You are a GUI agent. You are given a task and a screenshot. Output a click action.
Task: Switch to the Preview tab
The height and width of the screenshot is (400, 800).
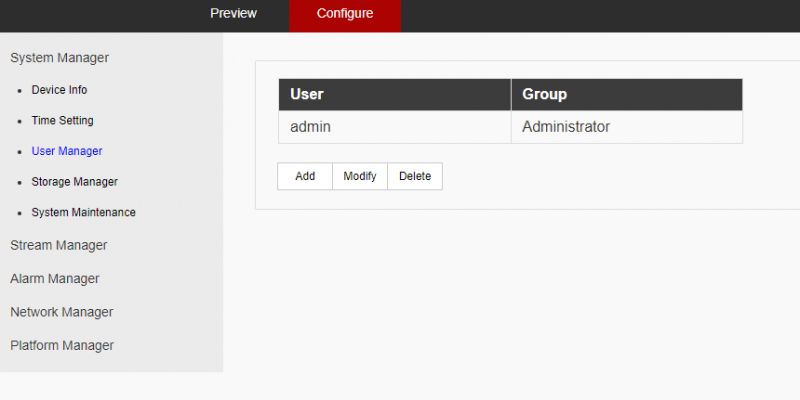(x=233, y=14)
